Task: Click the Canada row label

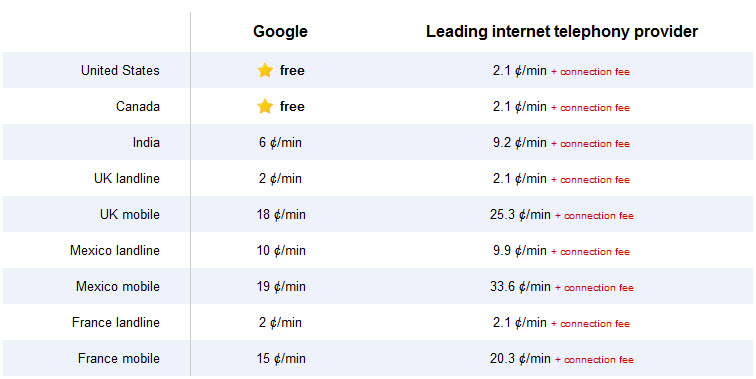Action: point(138,106)
